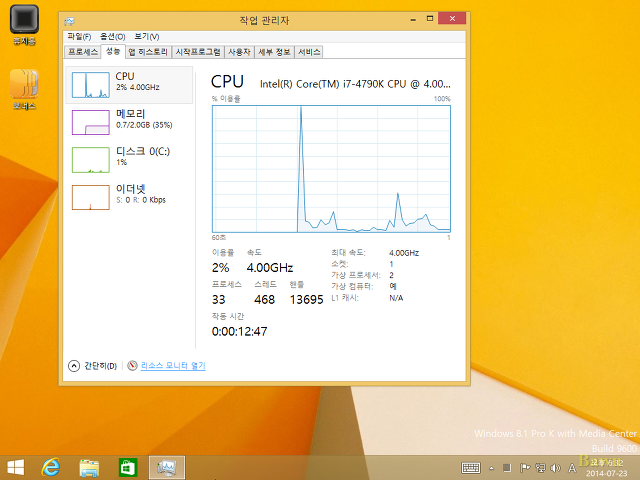Open the 옵션(O) menu
The image size is (640, 480).
[113, 37]
